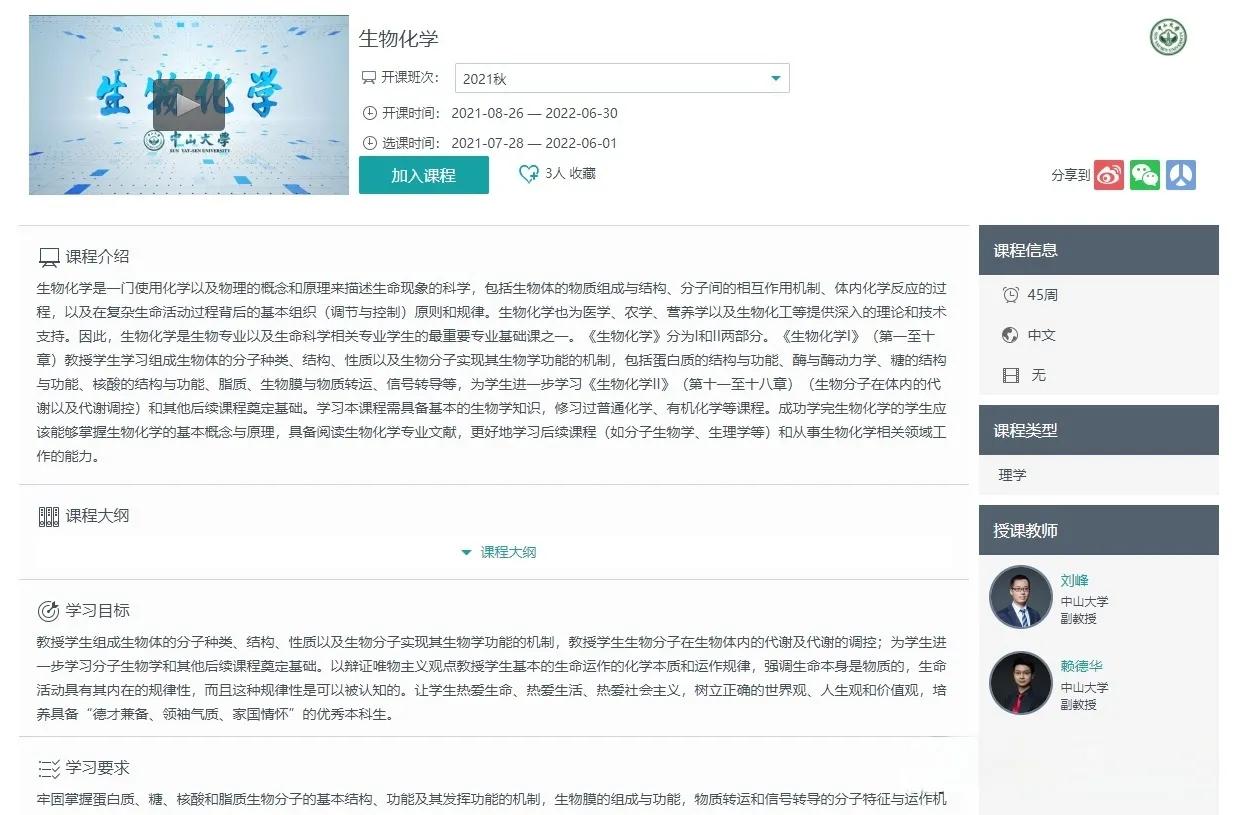Click the university logo at top right
1242x815 pixels.
(1168, 38)
